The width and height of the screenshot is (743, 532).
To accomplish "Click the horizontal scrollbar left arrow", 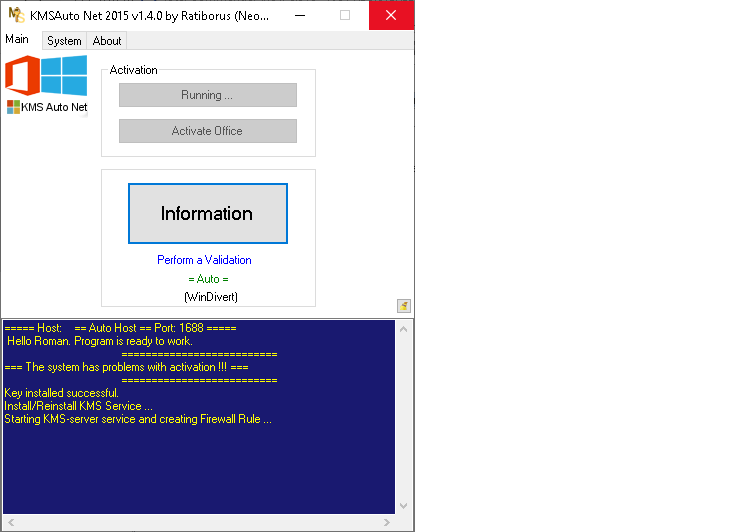I will [x=11, y=522].
